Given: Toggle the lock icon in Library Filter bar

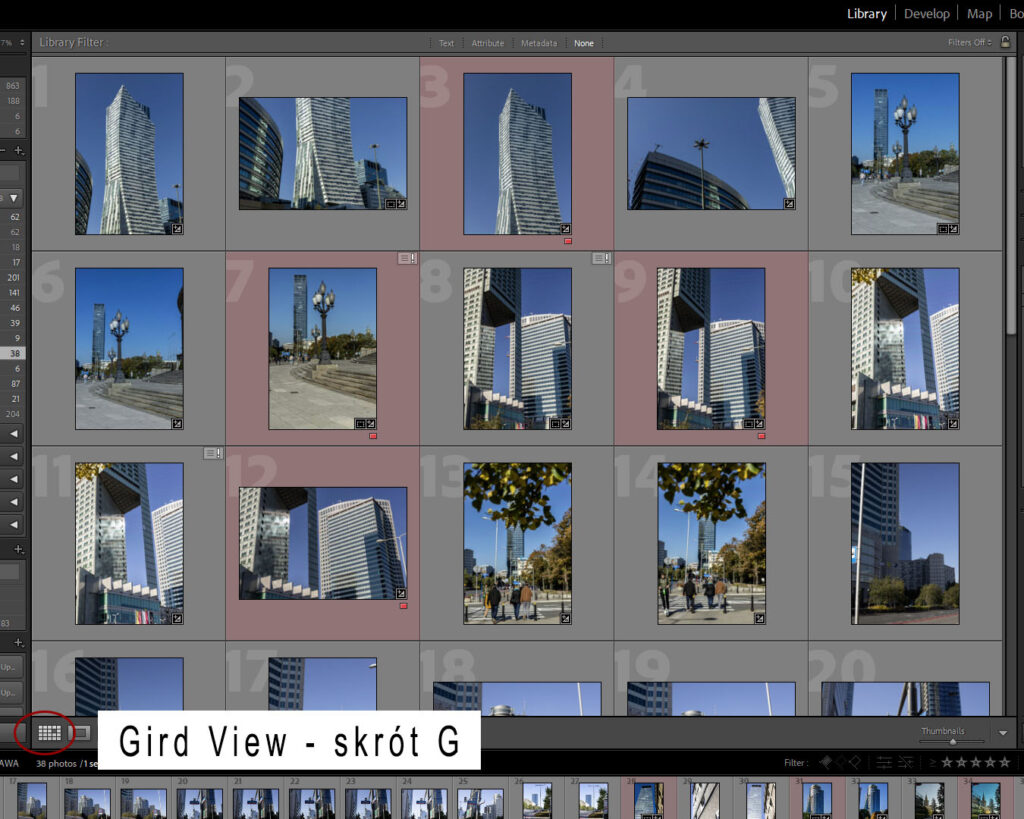Looking at the screenshot, I should coord(1006,43).
